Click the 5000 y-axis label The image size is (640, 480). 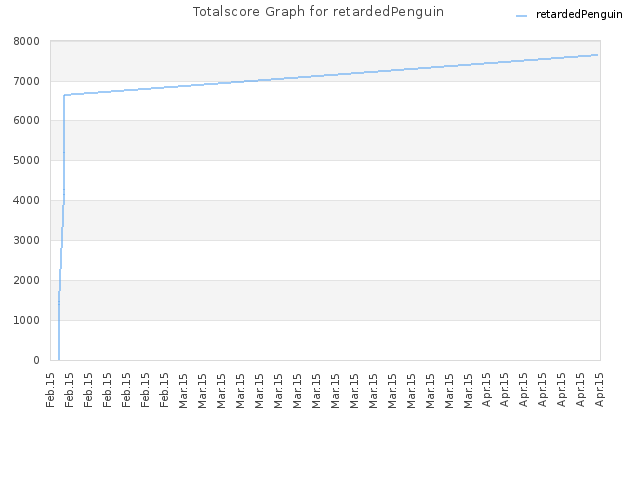tap(27, 160)
